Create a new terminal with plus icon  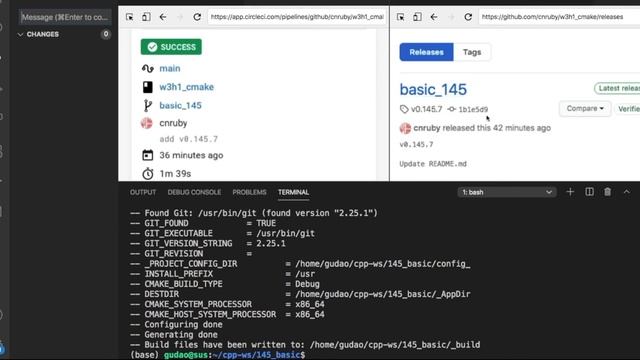[570, 192]
